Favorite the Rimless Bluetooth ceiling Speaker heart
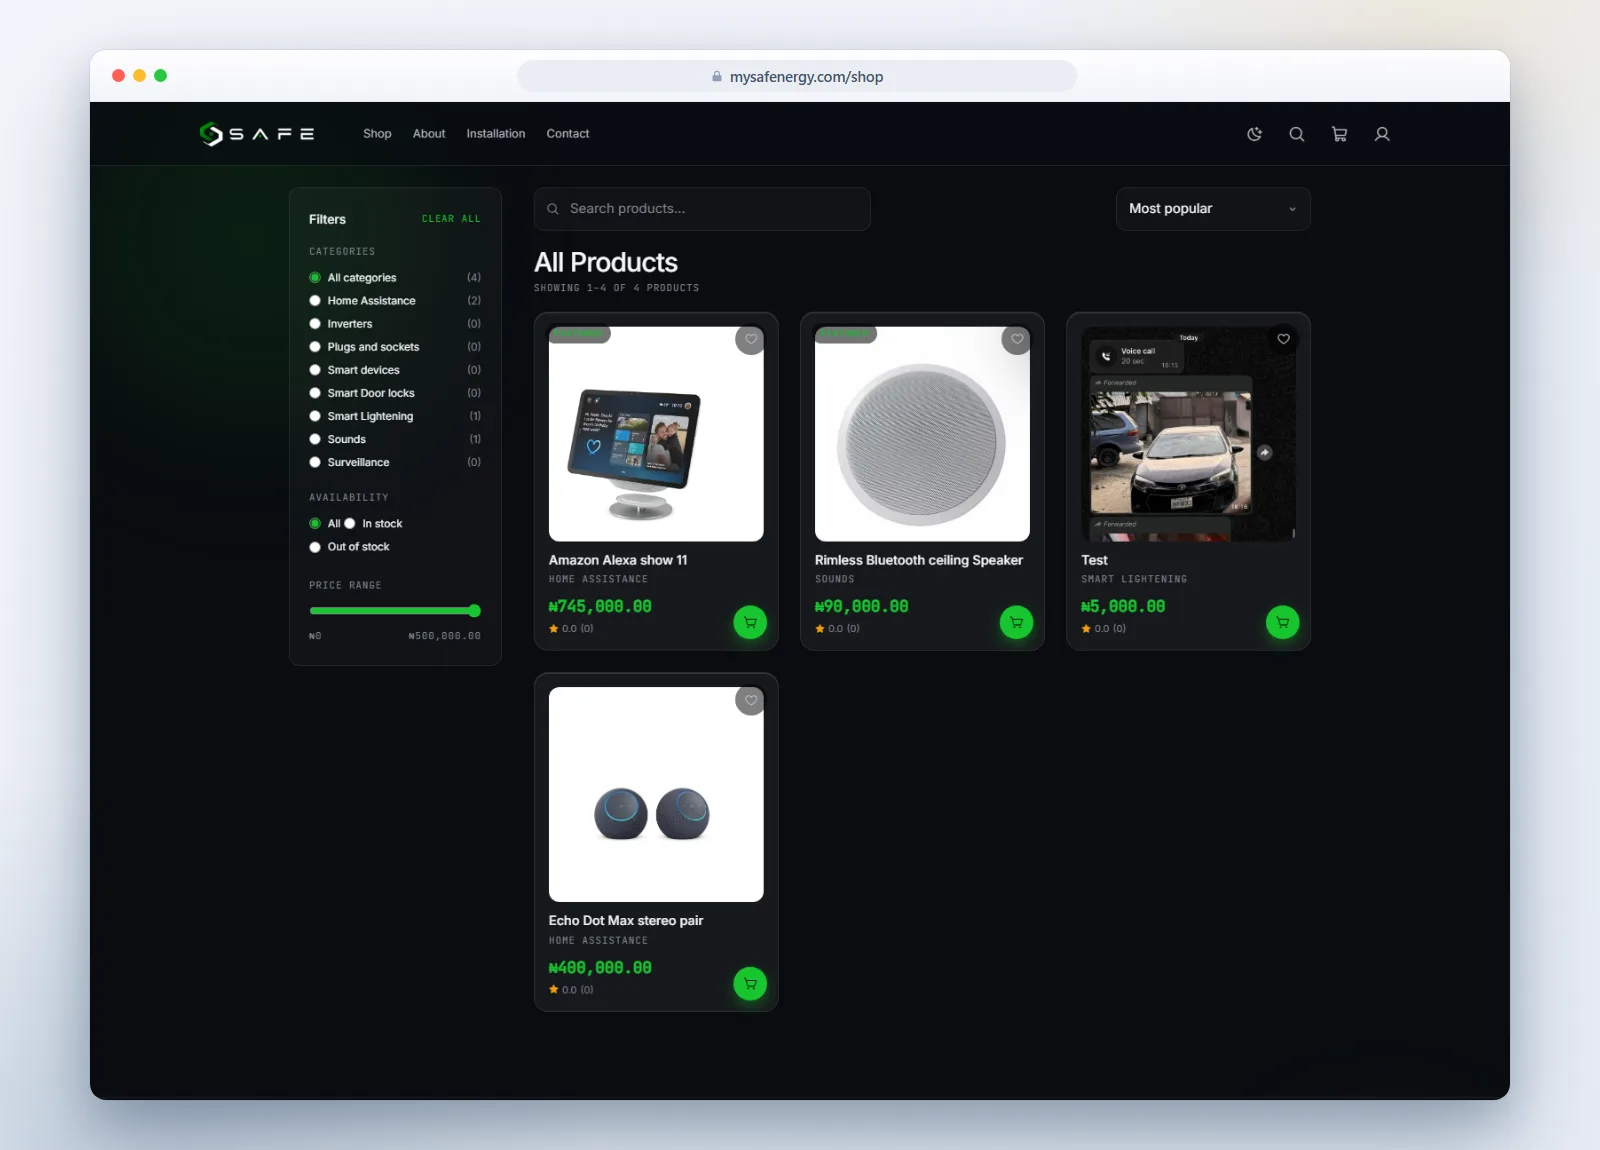This screenshot has width=1600, height=1150. 1017,339
